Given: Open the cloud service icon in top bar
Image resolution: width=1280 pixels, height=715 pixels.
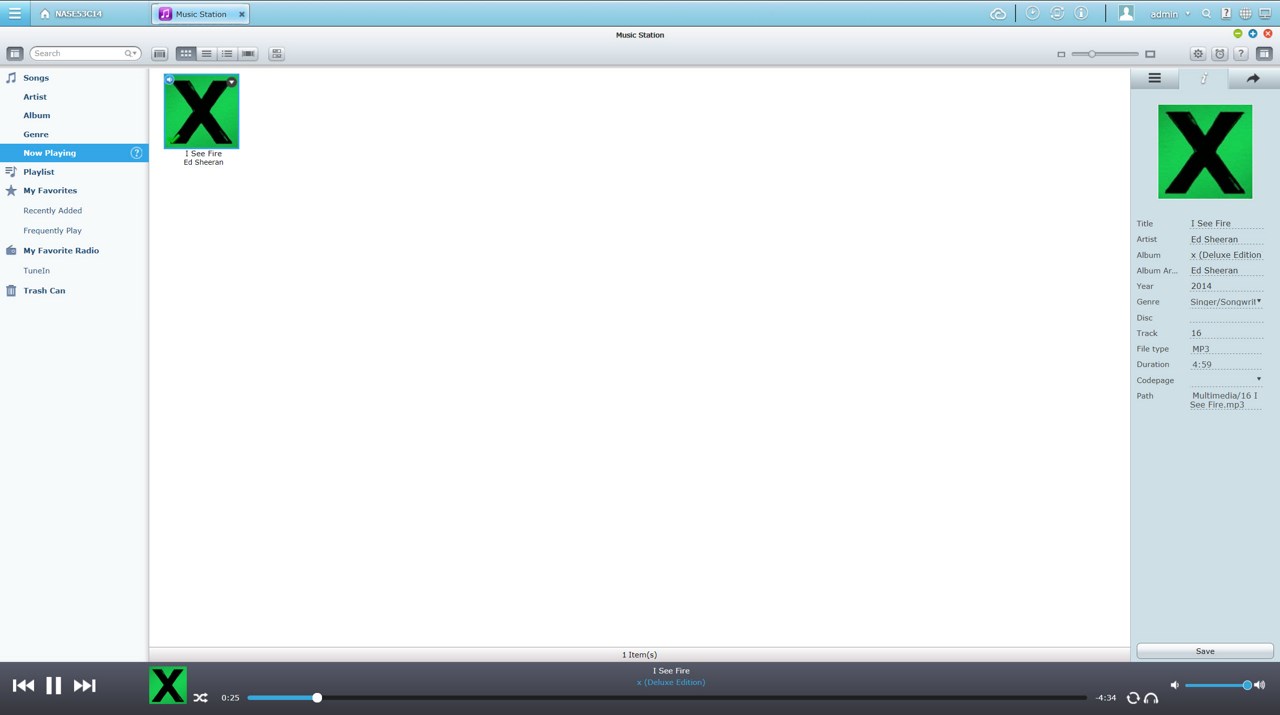Looking at the screenshot, I should tap(998, 14).
